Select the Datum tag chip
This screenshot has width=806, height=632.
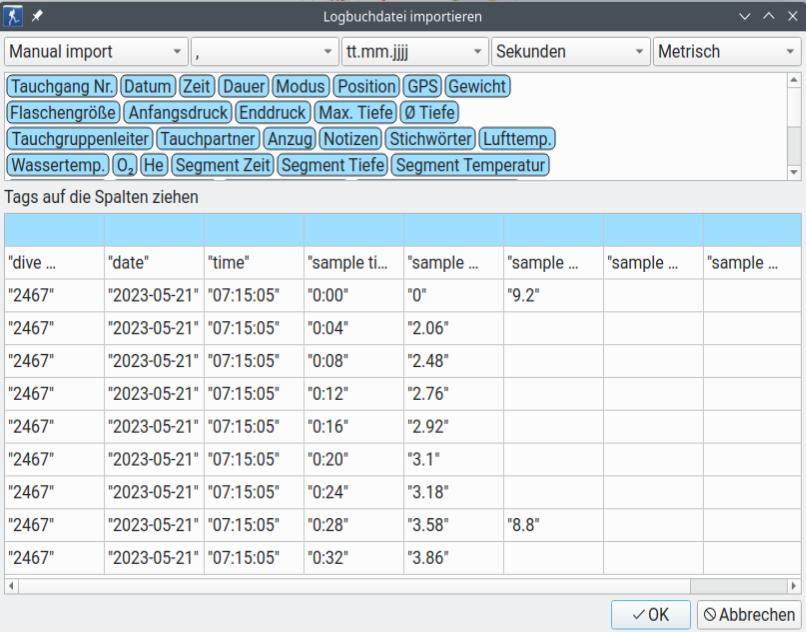(146, 87)
